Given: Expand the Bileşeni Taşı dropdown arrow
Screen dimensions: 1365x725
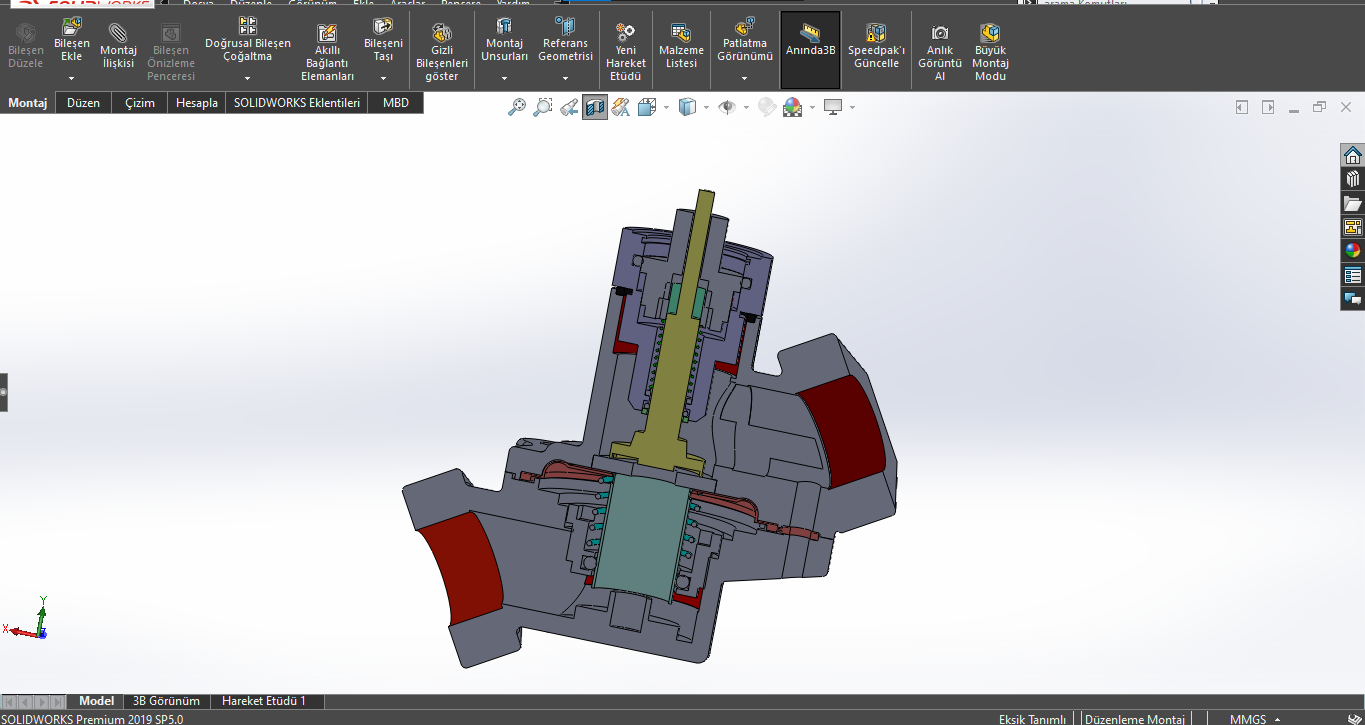Looking at the screenshot, I should [383, 78].
